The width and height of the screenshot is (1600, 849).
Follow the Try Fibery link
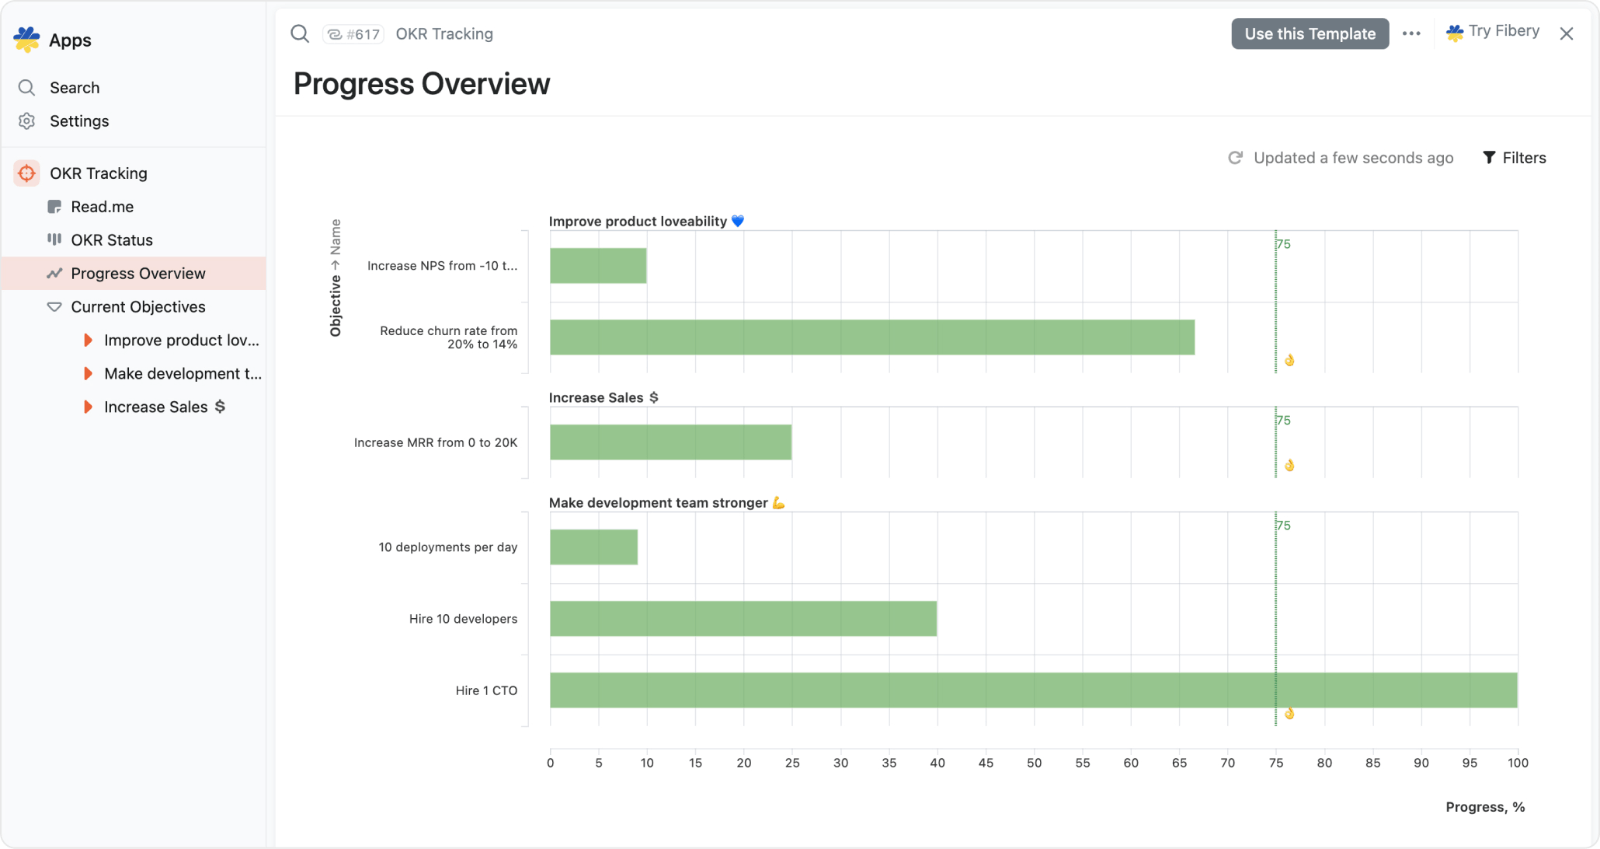[x=1492, y=32]
